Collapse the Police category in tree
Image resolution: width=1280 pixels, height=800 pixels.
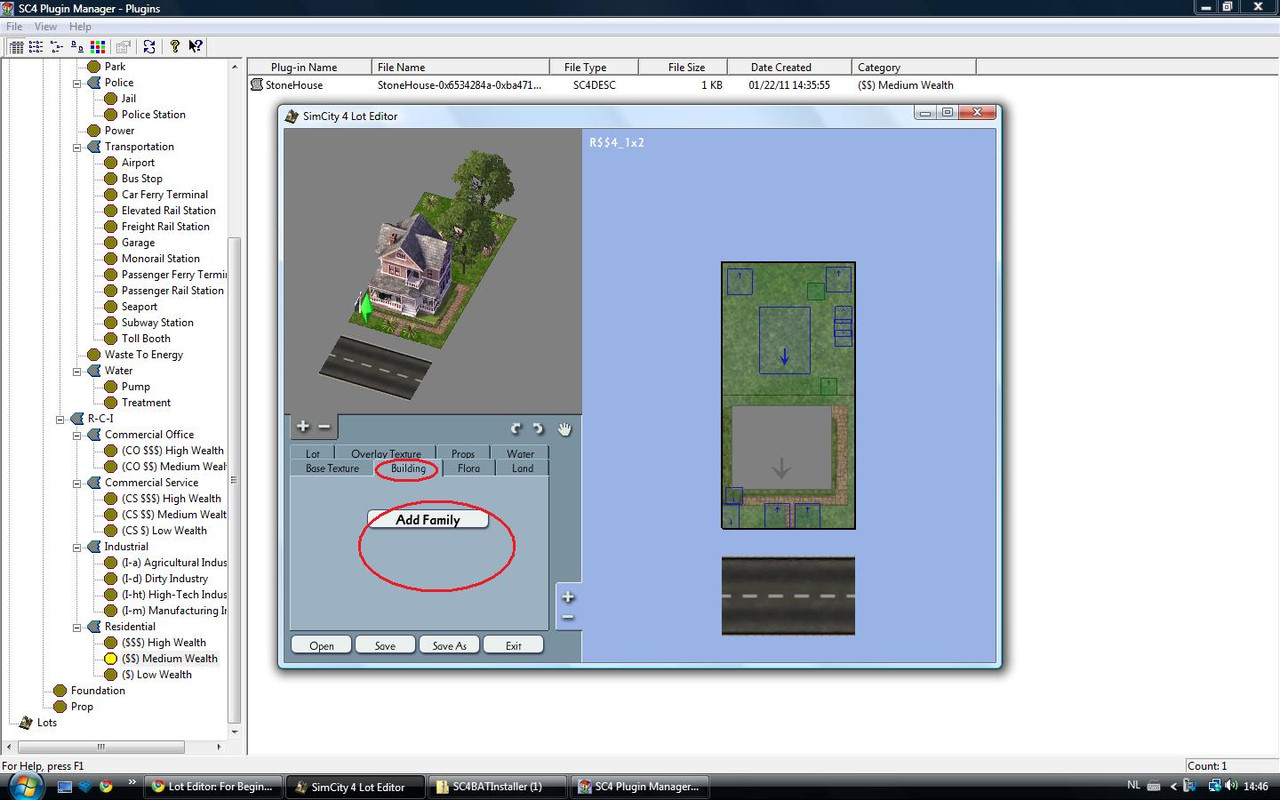tap(77, 83)
